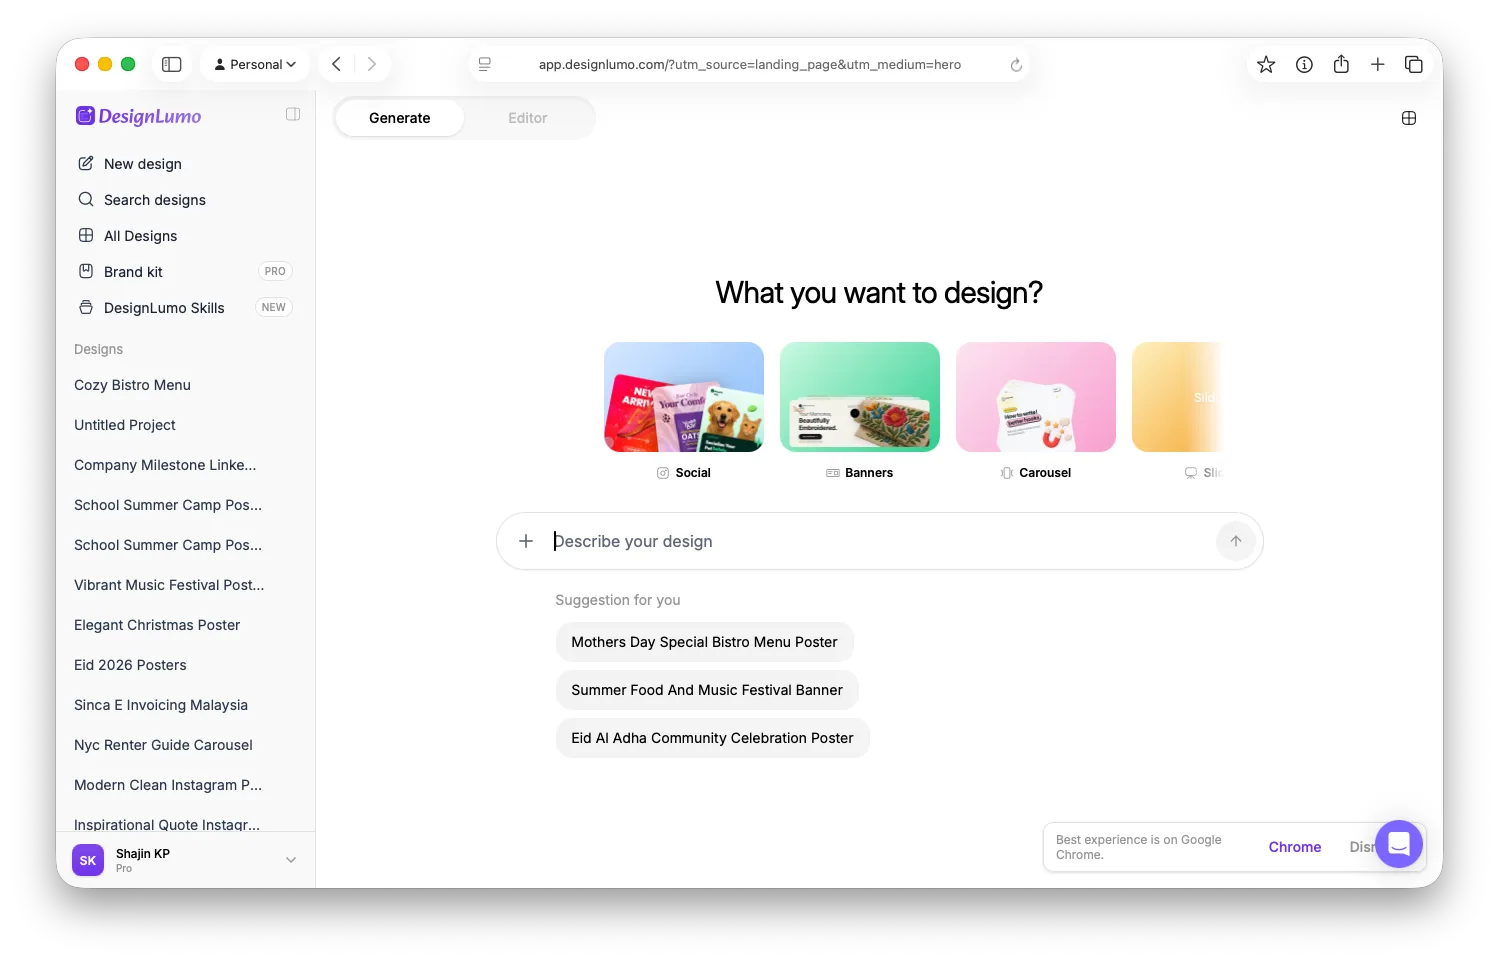1499x962 pixels.
Task: Click the page settings icon in address bar
Action: (x=485, y=64)
